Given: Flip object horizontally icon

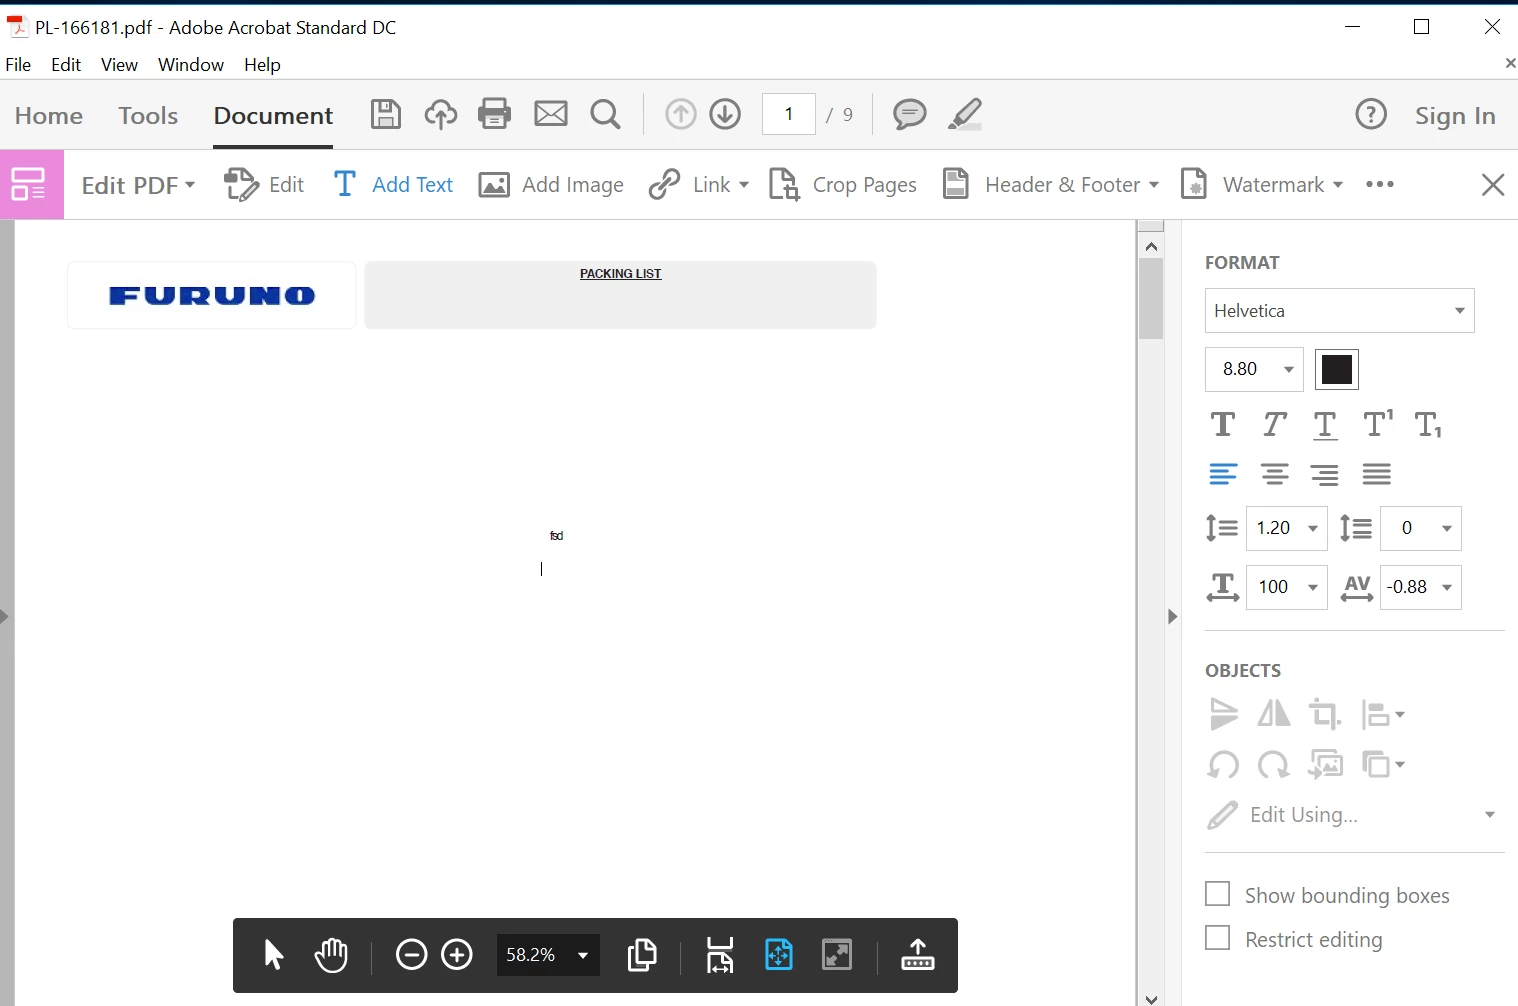Looking at the screenshot, I should (x=1274, y=714).
